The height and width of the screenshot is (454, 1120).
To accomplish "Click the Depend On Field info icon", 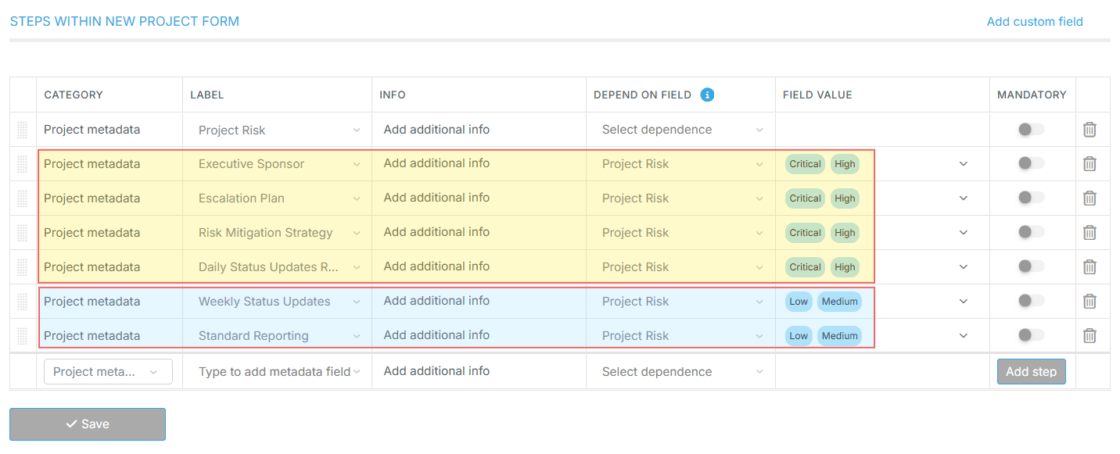I will (x=707, y=95).
